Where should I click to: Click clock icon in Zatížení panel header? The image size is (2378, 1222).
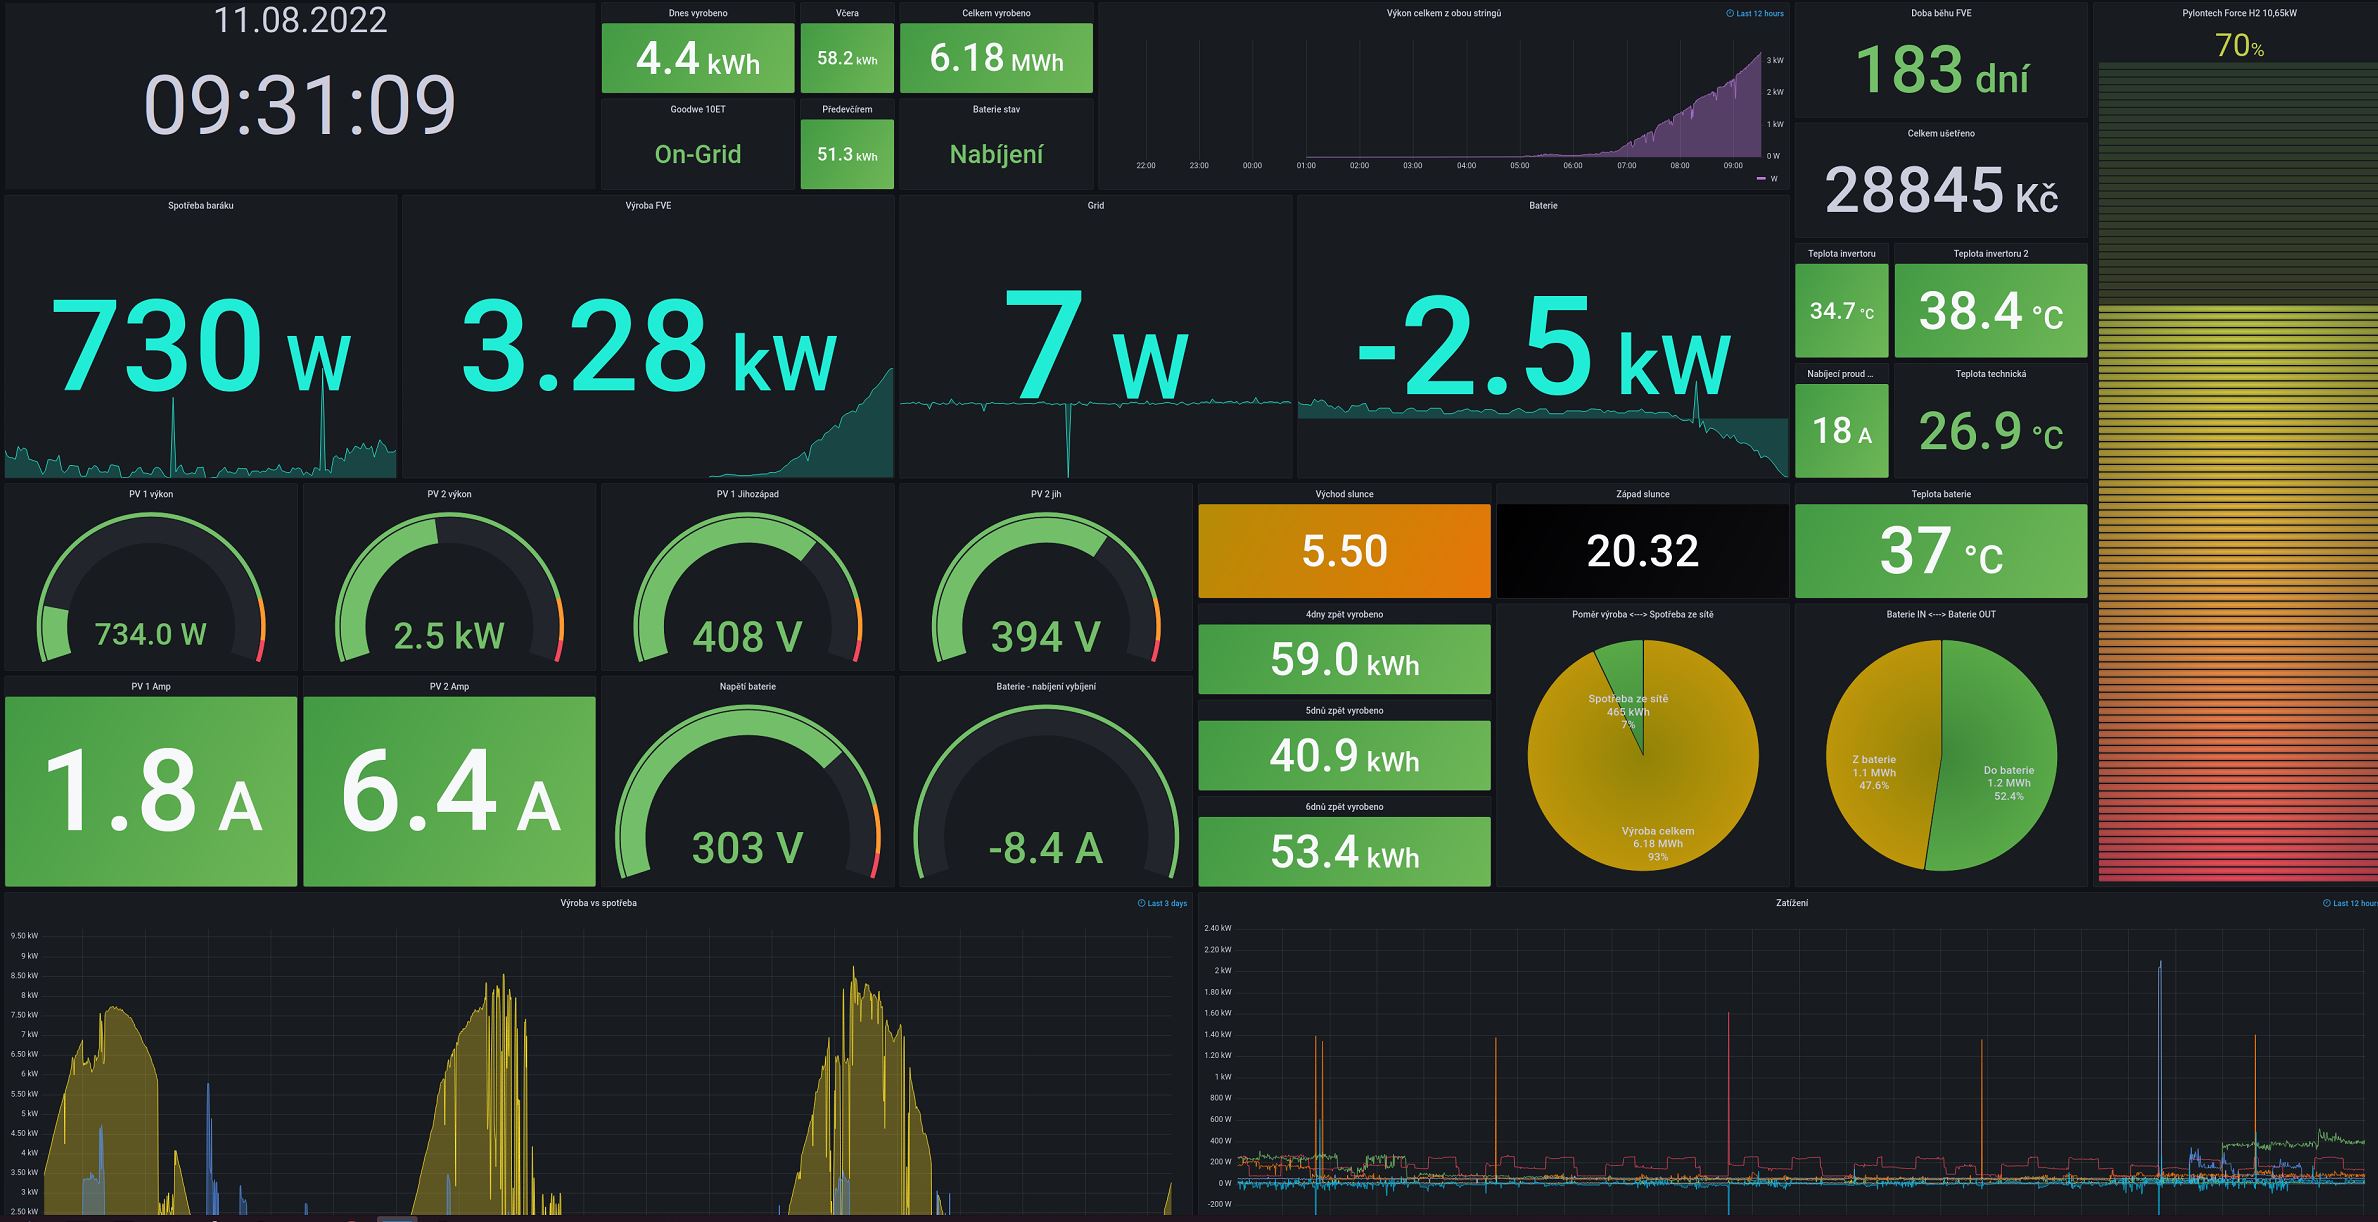[2326, 903]
